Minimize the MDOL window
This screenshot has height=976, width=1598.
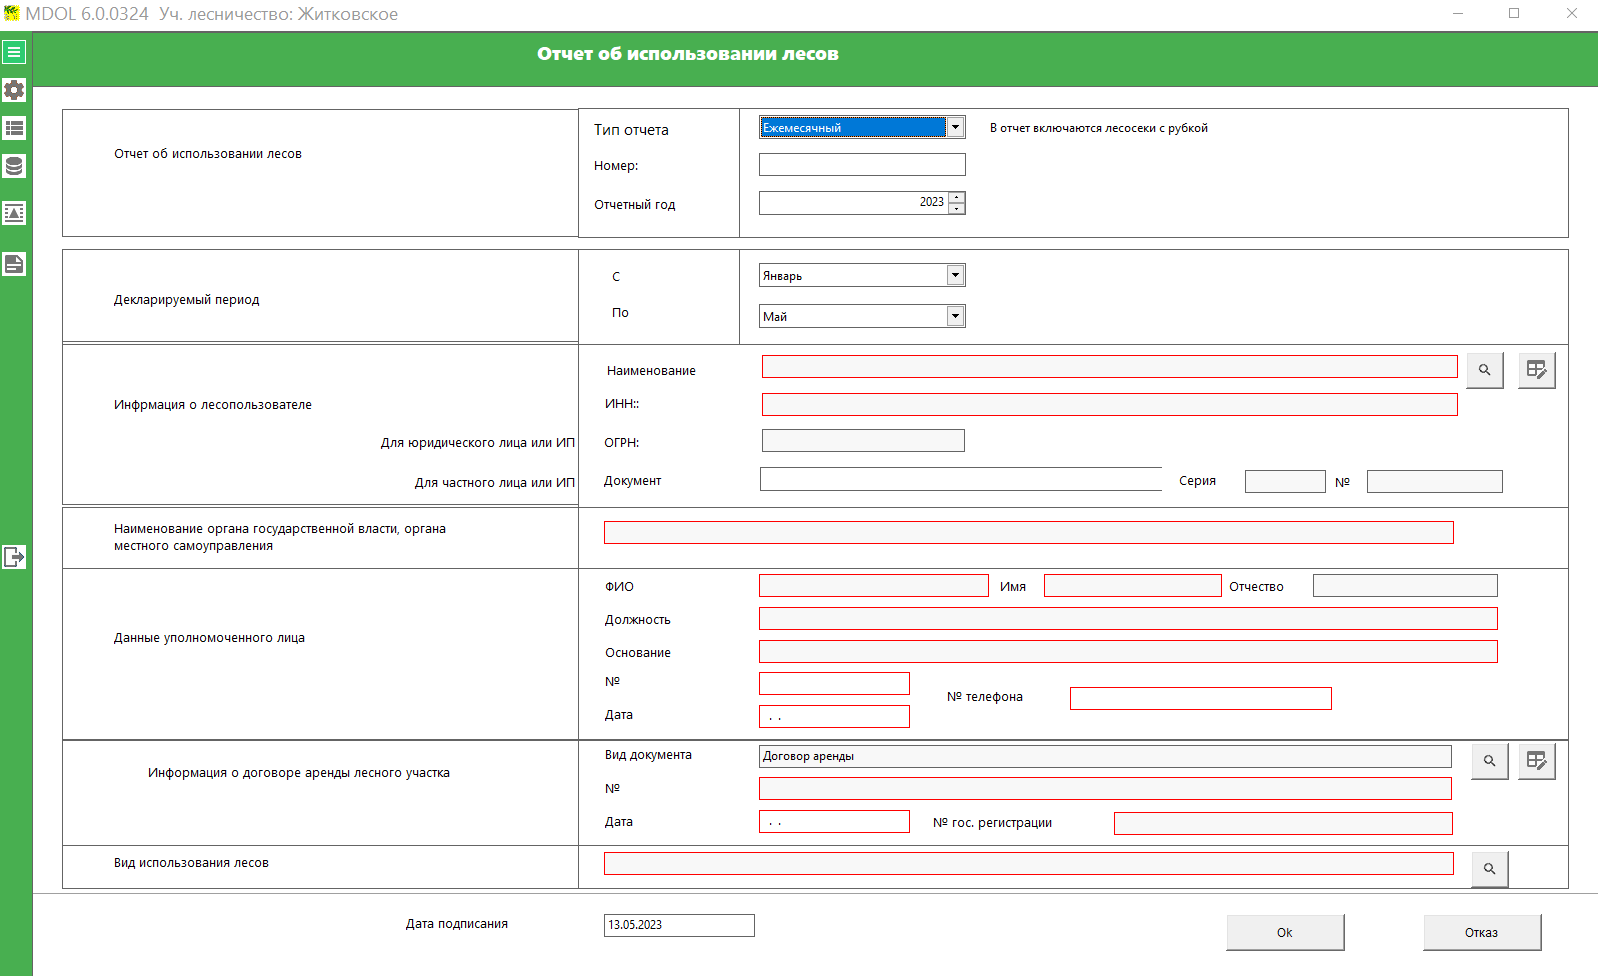(x=1458, y=13)
